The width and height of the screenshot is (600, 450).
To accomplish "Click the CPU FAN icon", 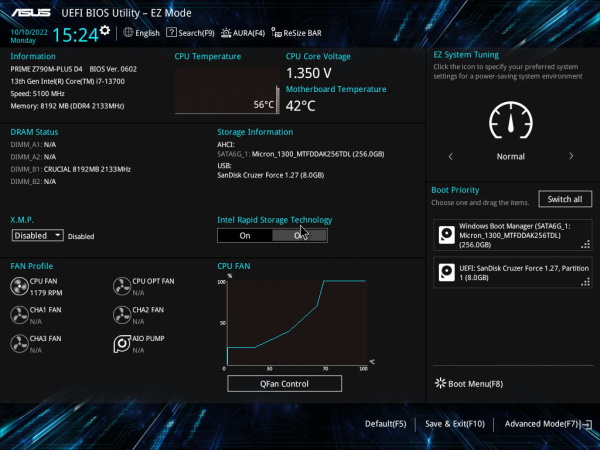I will point(21,287).
